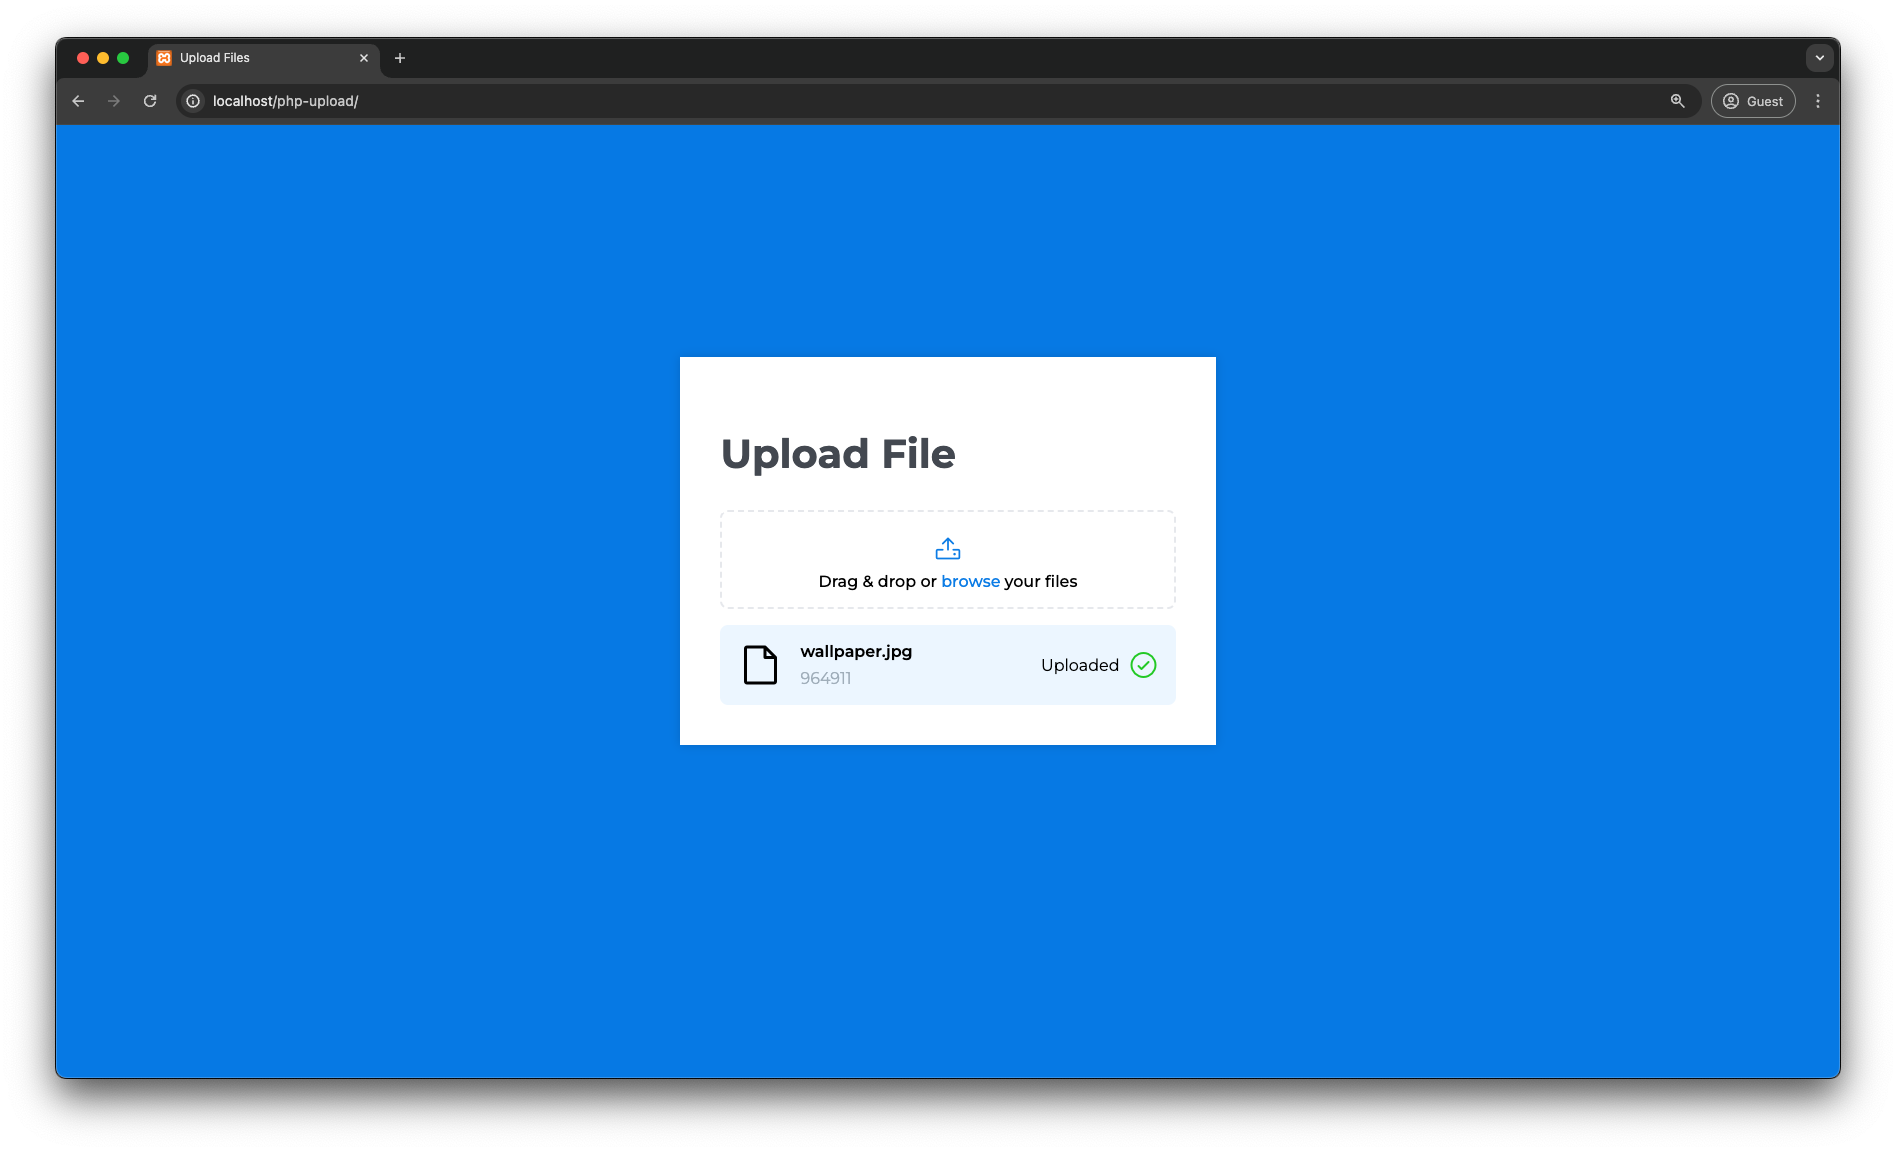Open the Chrome three-dot menu
This screenshot has width=1896, height=1152.
(1818, 101)
